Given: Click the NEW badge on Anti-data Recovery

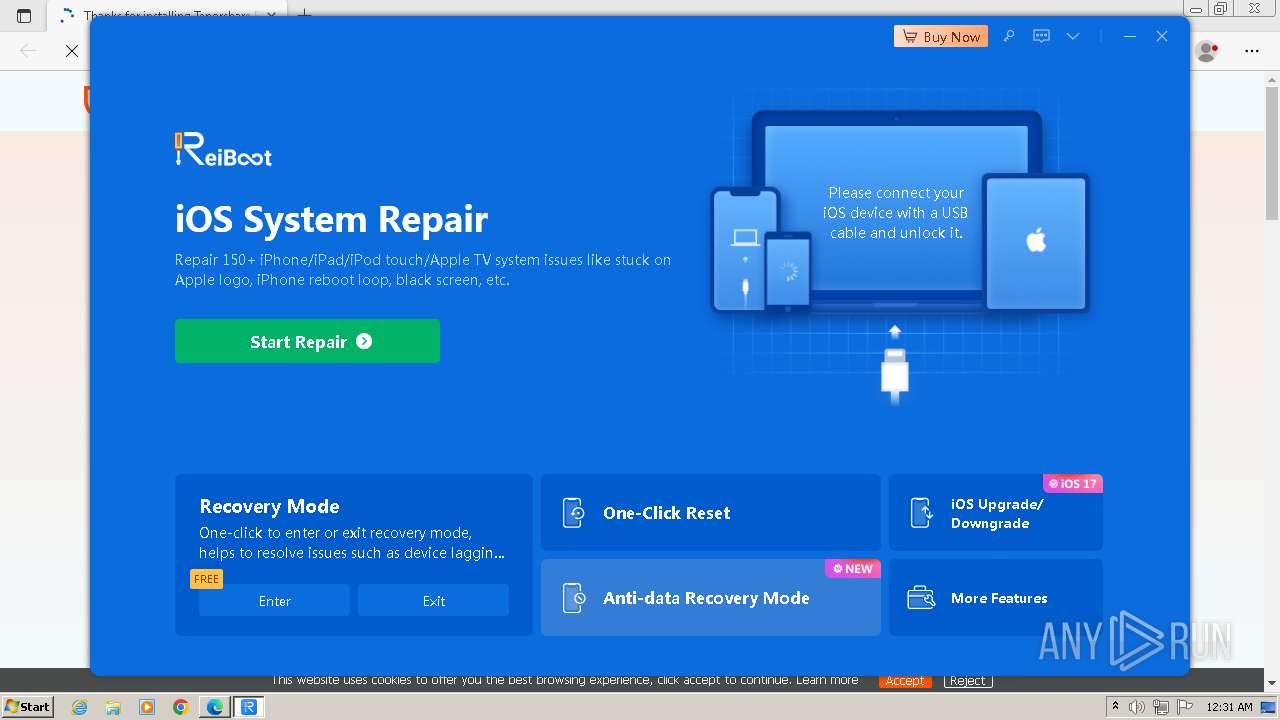Looking at the screenshot, I should [x=853, y=568].
